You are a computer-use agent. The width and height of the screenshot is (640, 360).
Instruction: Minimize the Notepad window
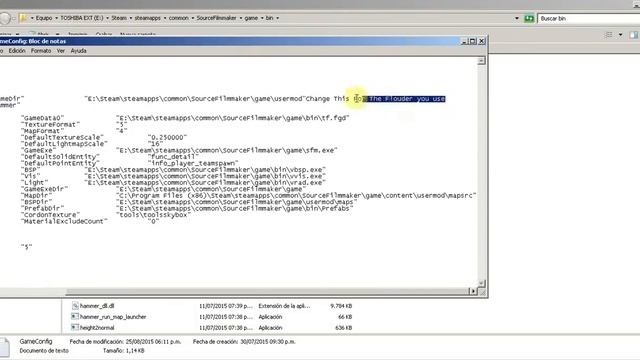(x=464, y=41)
